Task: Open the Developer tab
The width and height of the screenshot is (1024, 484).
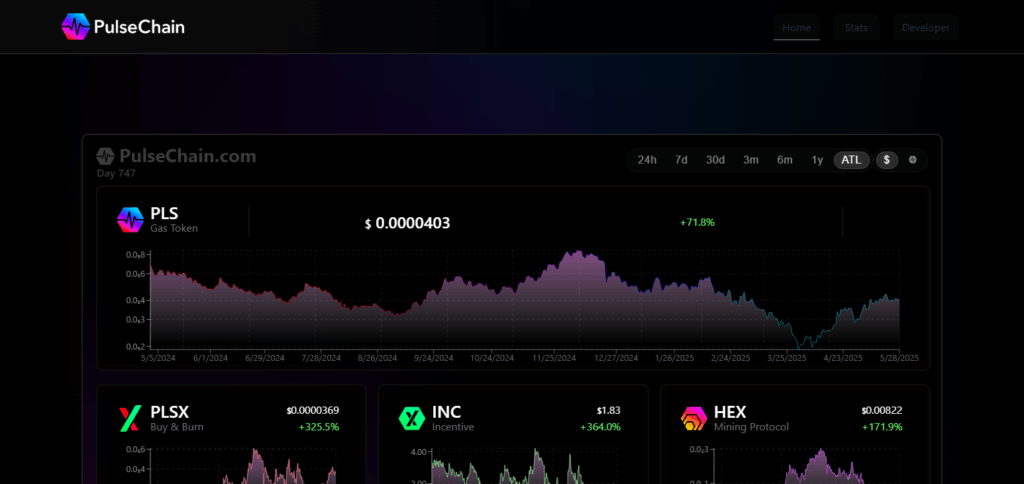Action: pyautogui.click(x=925, y=27)
